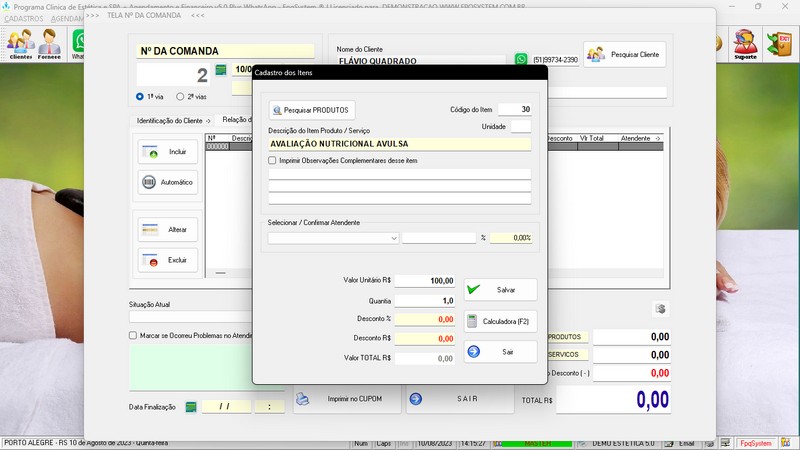The width and height of the screenshot is (800, 450).
Task: Click the Vlr Total column header
Action: [597, 138]
